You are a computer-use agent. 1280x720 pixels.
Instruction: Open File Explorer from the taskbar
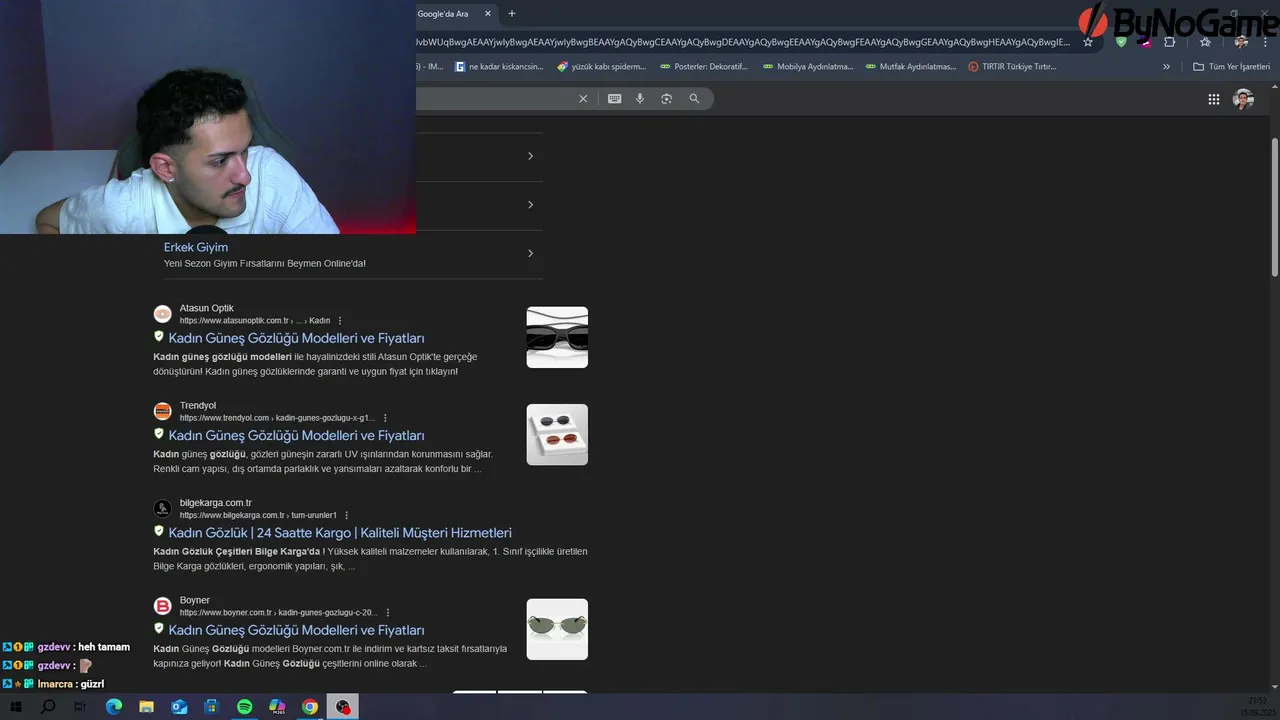pos(146,707)
